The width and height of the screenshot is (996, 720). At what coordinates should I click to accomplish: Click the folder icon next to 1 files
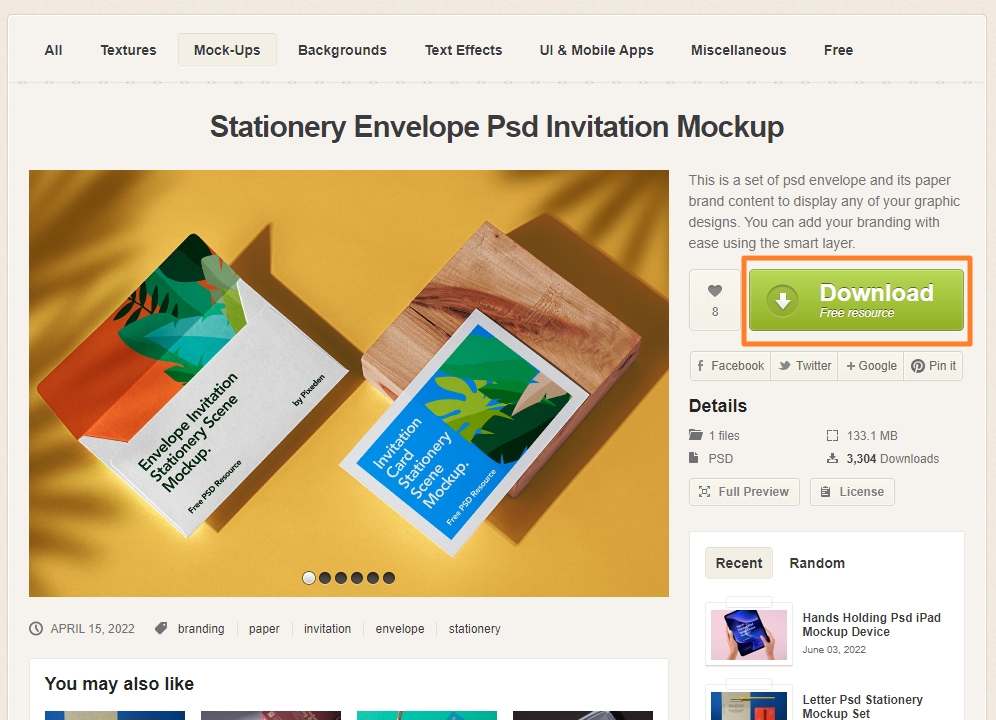(696, 435)
